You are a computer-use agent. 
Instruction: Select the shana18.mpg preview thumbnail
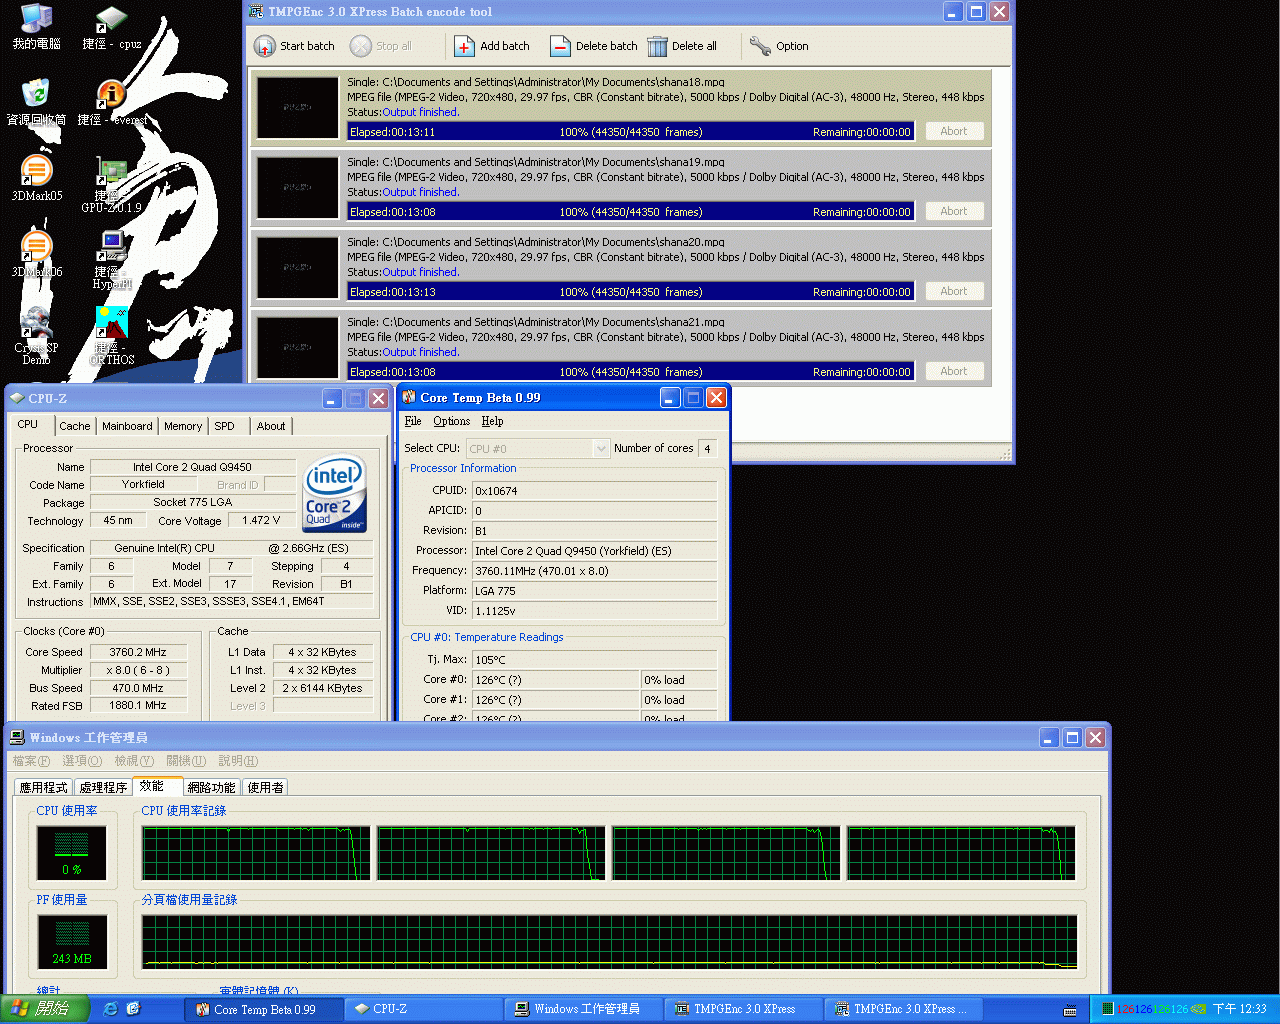tap(298, 107)
